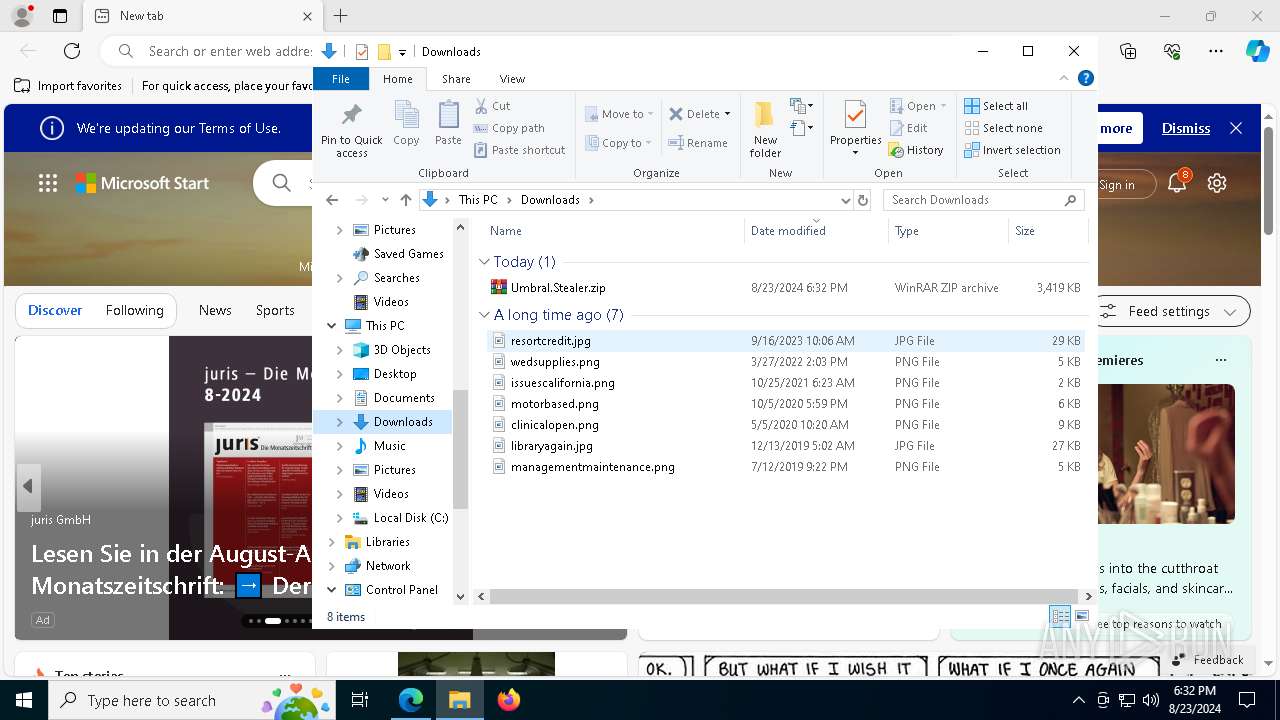The width and height of the screenshot is (1280, 720).
Task: Open Delete dropdown arrow
Action: coord(727,114)
